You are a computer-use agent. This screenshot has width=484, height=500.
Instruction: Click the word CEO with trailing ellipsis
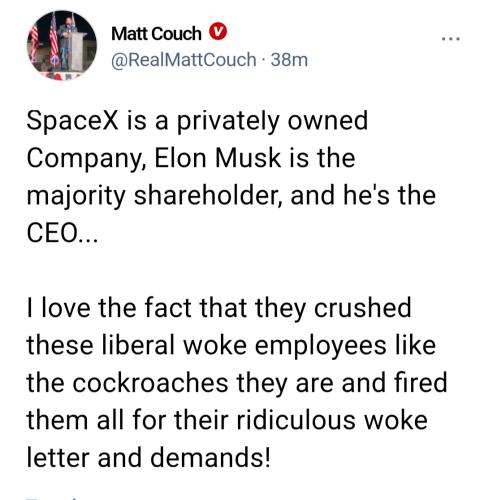pyautogui.click(x=62, y=233)
